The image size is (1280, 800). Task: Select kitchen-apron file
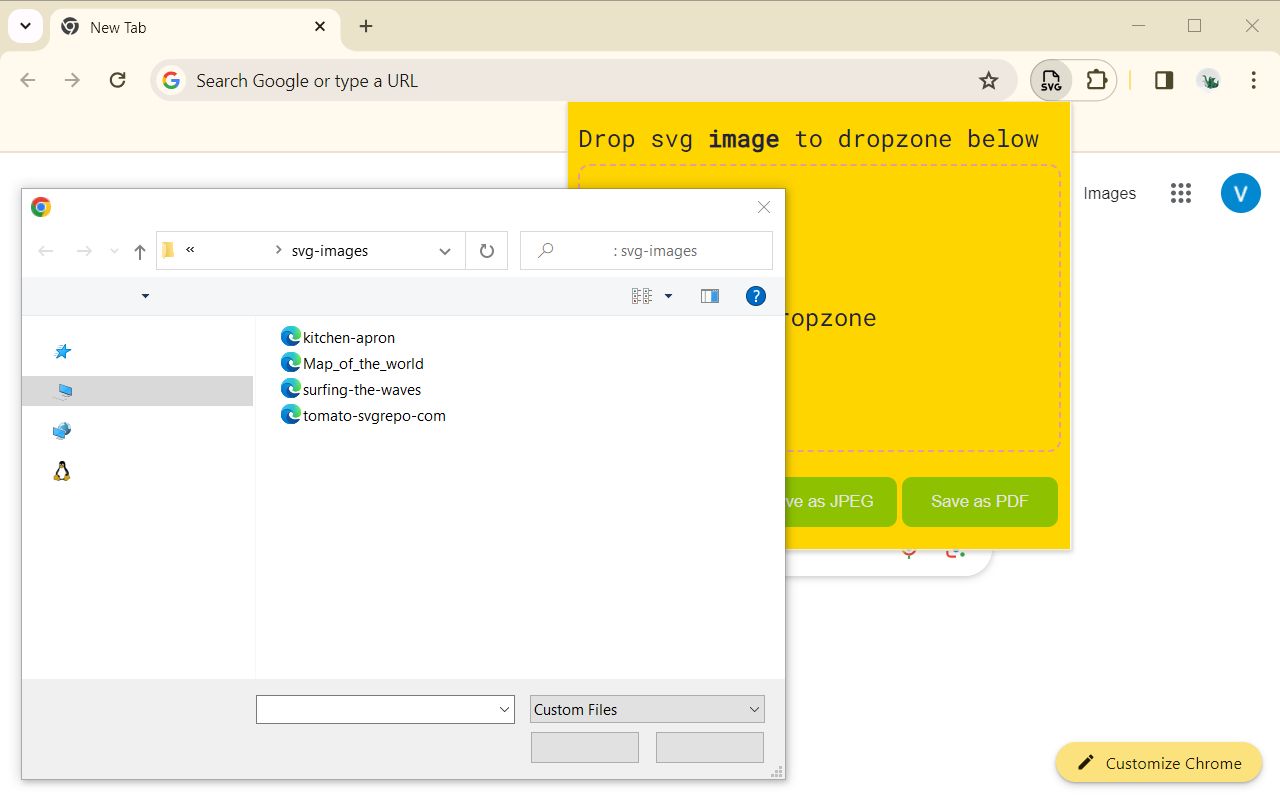pyautogui.click(x=349, y=338)
